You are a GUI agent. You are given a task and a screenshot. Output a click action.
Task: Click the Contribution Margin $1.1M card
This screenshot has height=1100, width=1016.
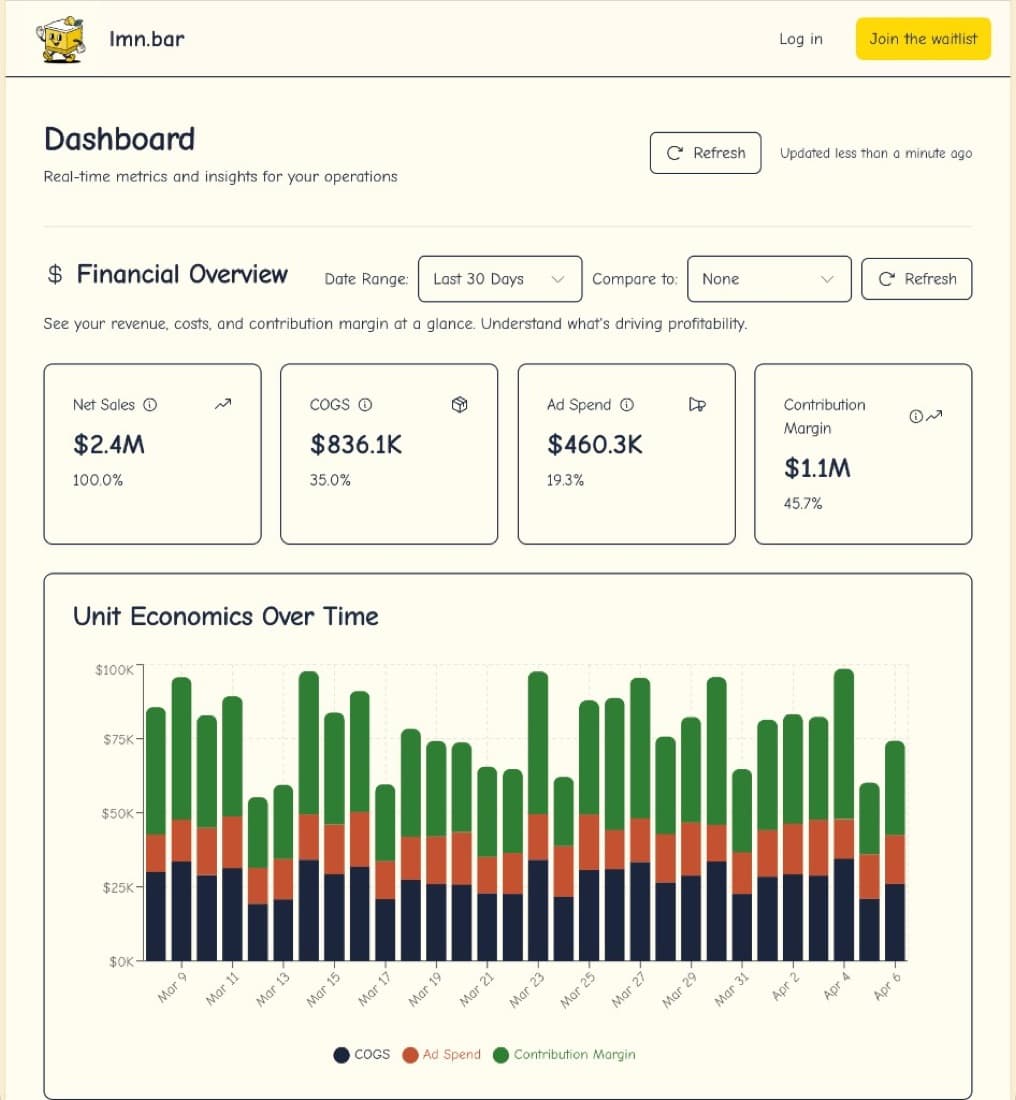[863, 454]
